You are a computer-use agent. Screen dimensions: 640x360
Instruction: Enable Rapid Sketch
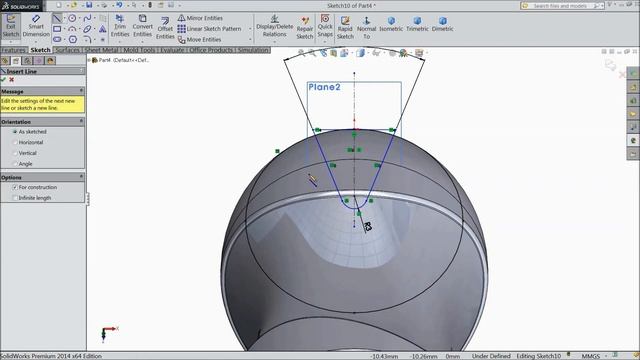tap(345, 28)
